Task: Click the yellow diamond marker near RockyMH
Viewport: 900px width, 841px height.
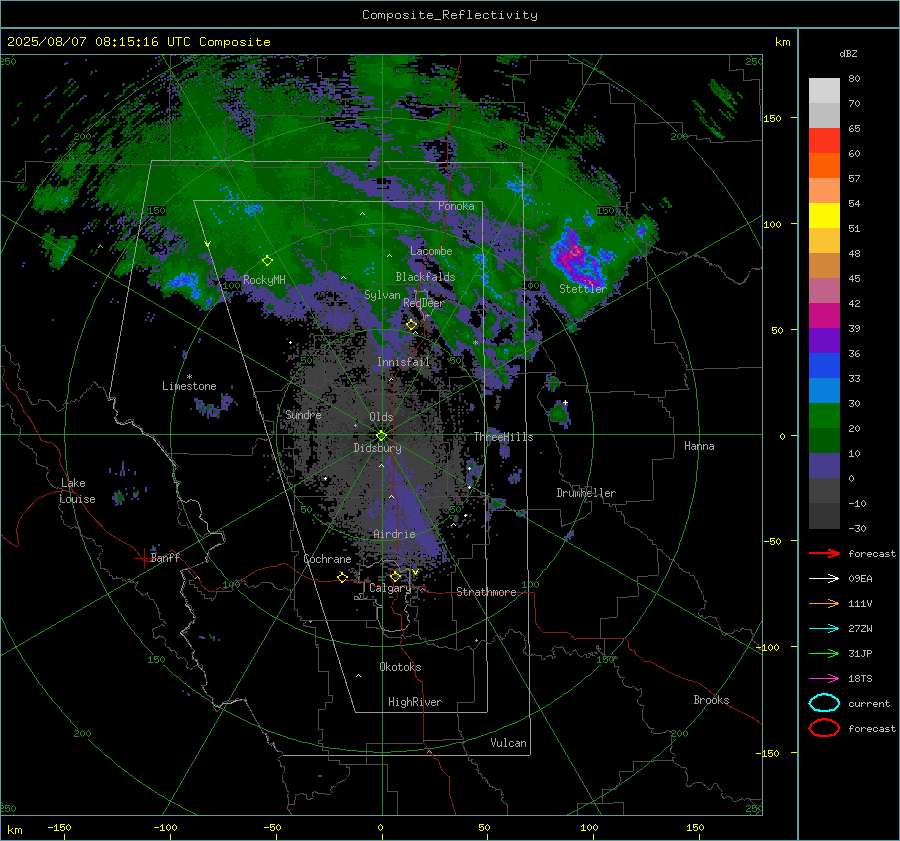Action: (267, 261)
